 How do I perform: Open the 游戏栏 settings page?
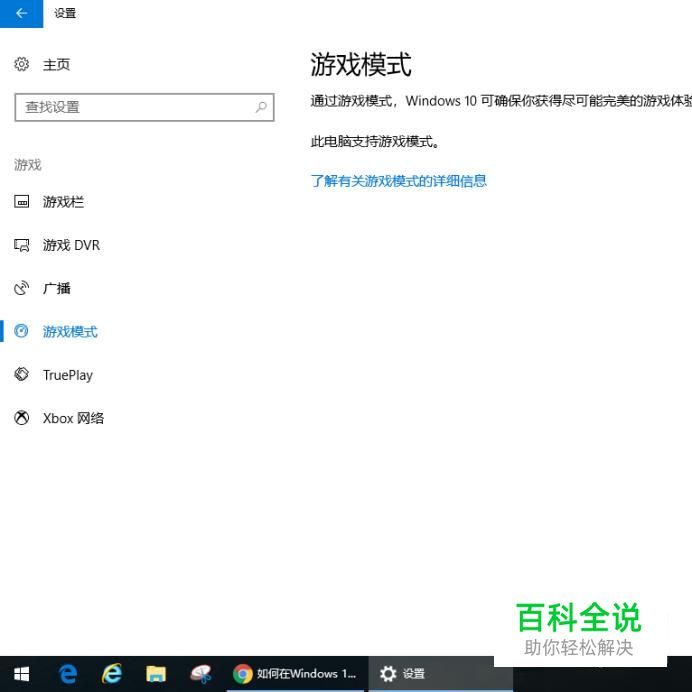coord(63,202)
